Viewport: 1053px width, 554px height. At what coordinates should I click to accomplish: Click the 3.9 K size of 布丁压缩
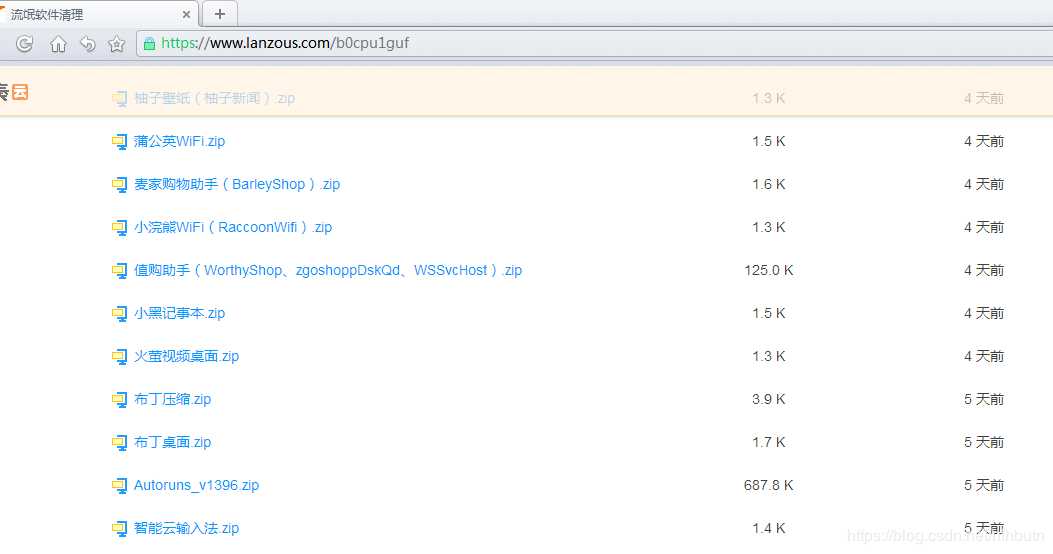769,399
